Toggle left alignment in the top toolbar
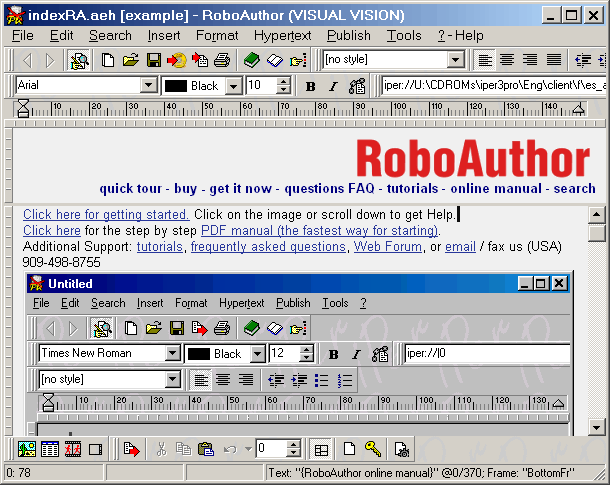Viewport: 610px width, 485px height. 485,60
